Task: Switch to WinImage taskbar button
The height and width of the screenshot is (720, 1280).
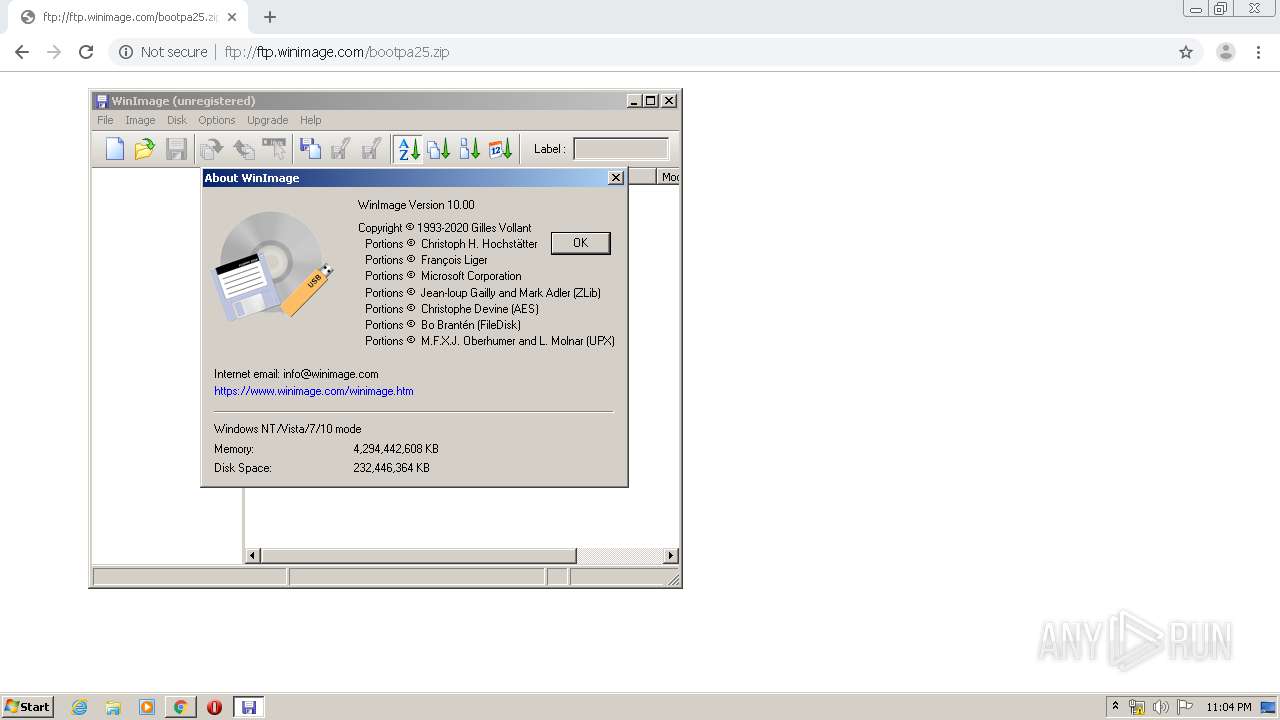Action: point(249,707)
